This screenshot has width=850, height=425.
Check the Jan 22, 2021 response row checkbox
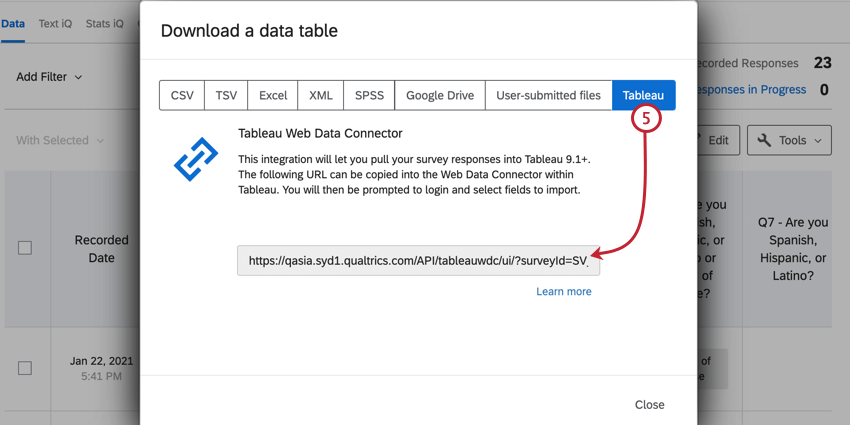(25, 368)
